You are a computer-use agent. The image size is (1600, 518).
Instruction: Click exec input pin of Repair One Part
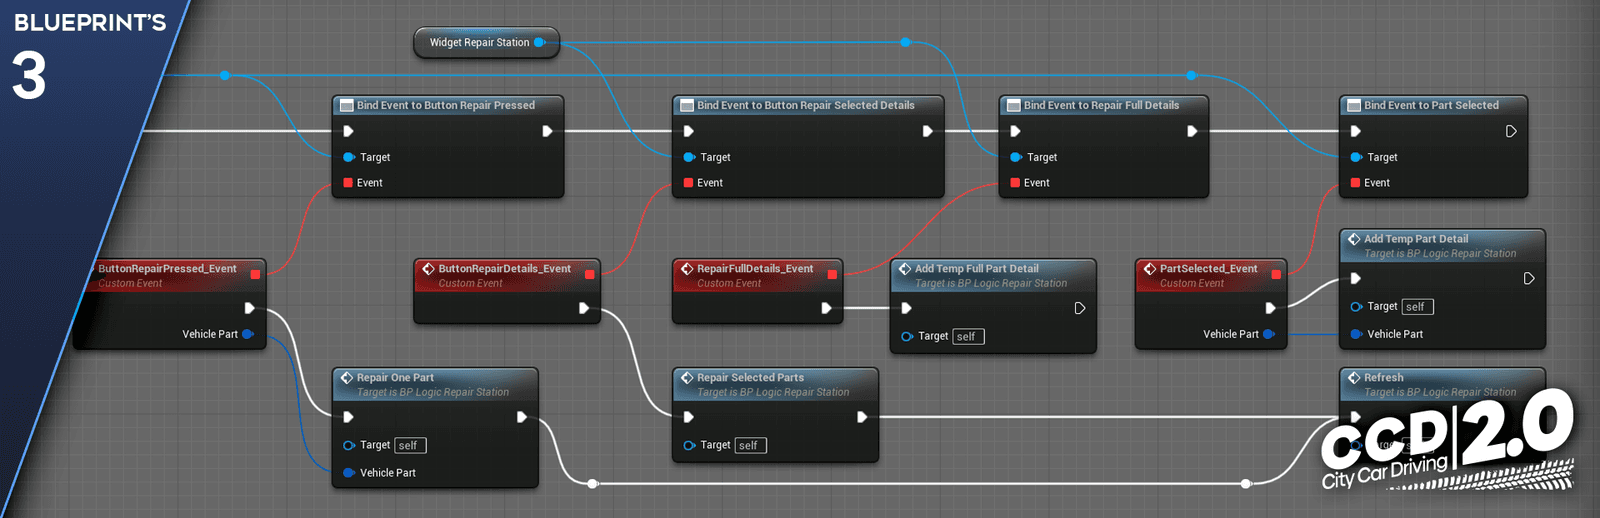point(348,417)
